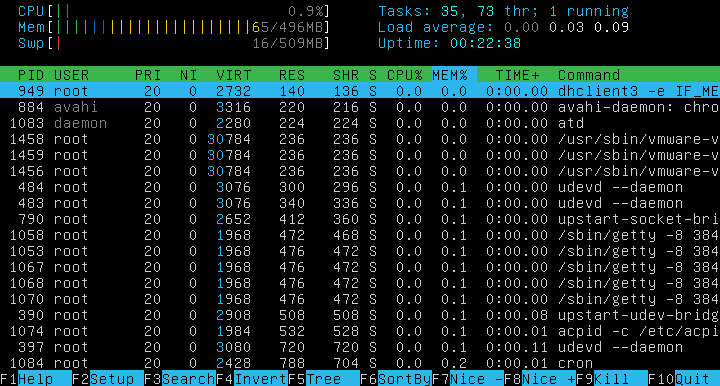Sort by the CPU% column header
This screenshot has height=386, width=720.
405,75
